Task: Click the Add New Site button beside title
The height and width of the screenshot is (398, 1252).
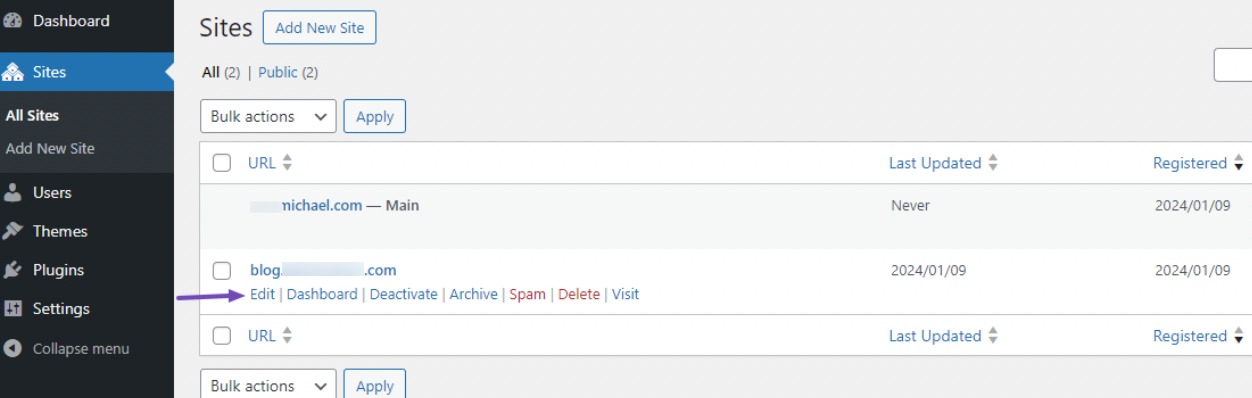Action: (x=320, y=28)
